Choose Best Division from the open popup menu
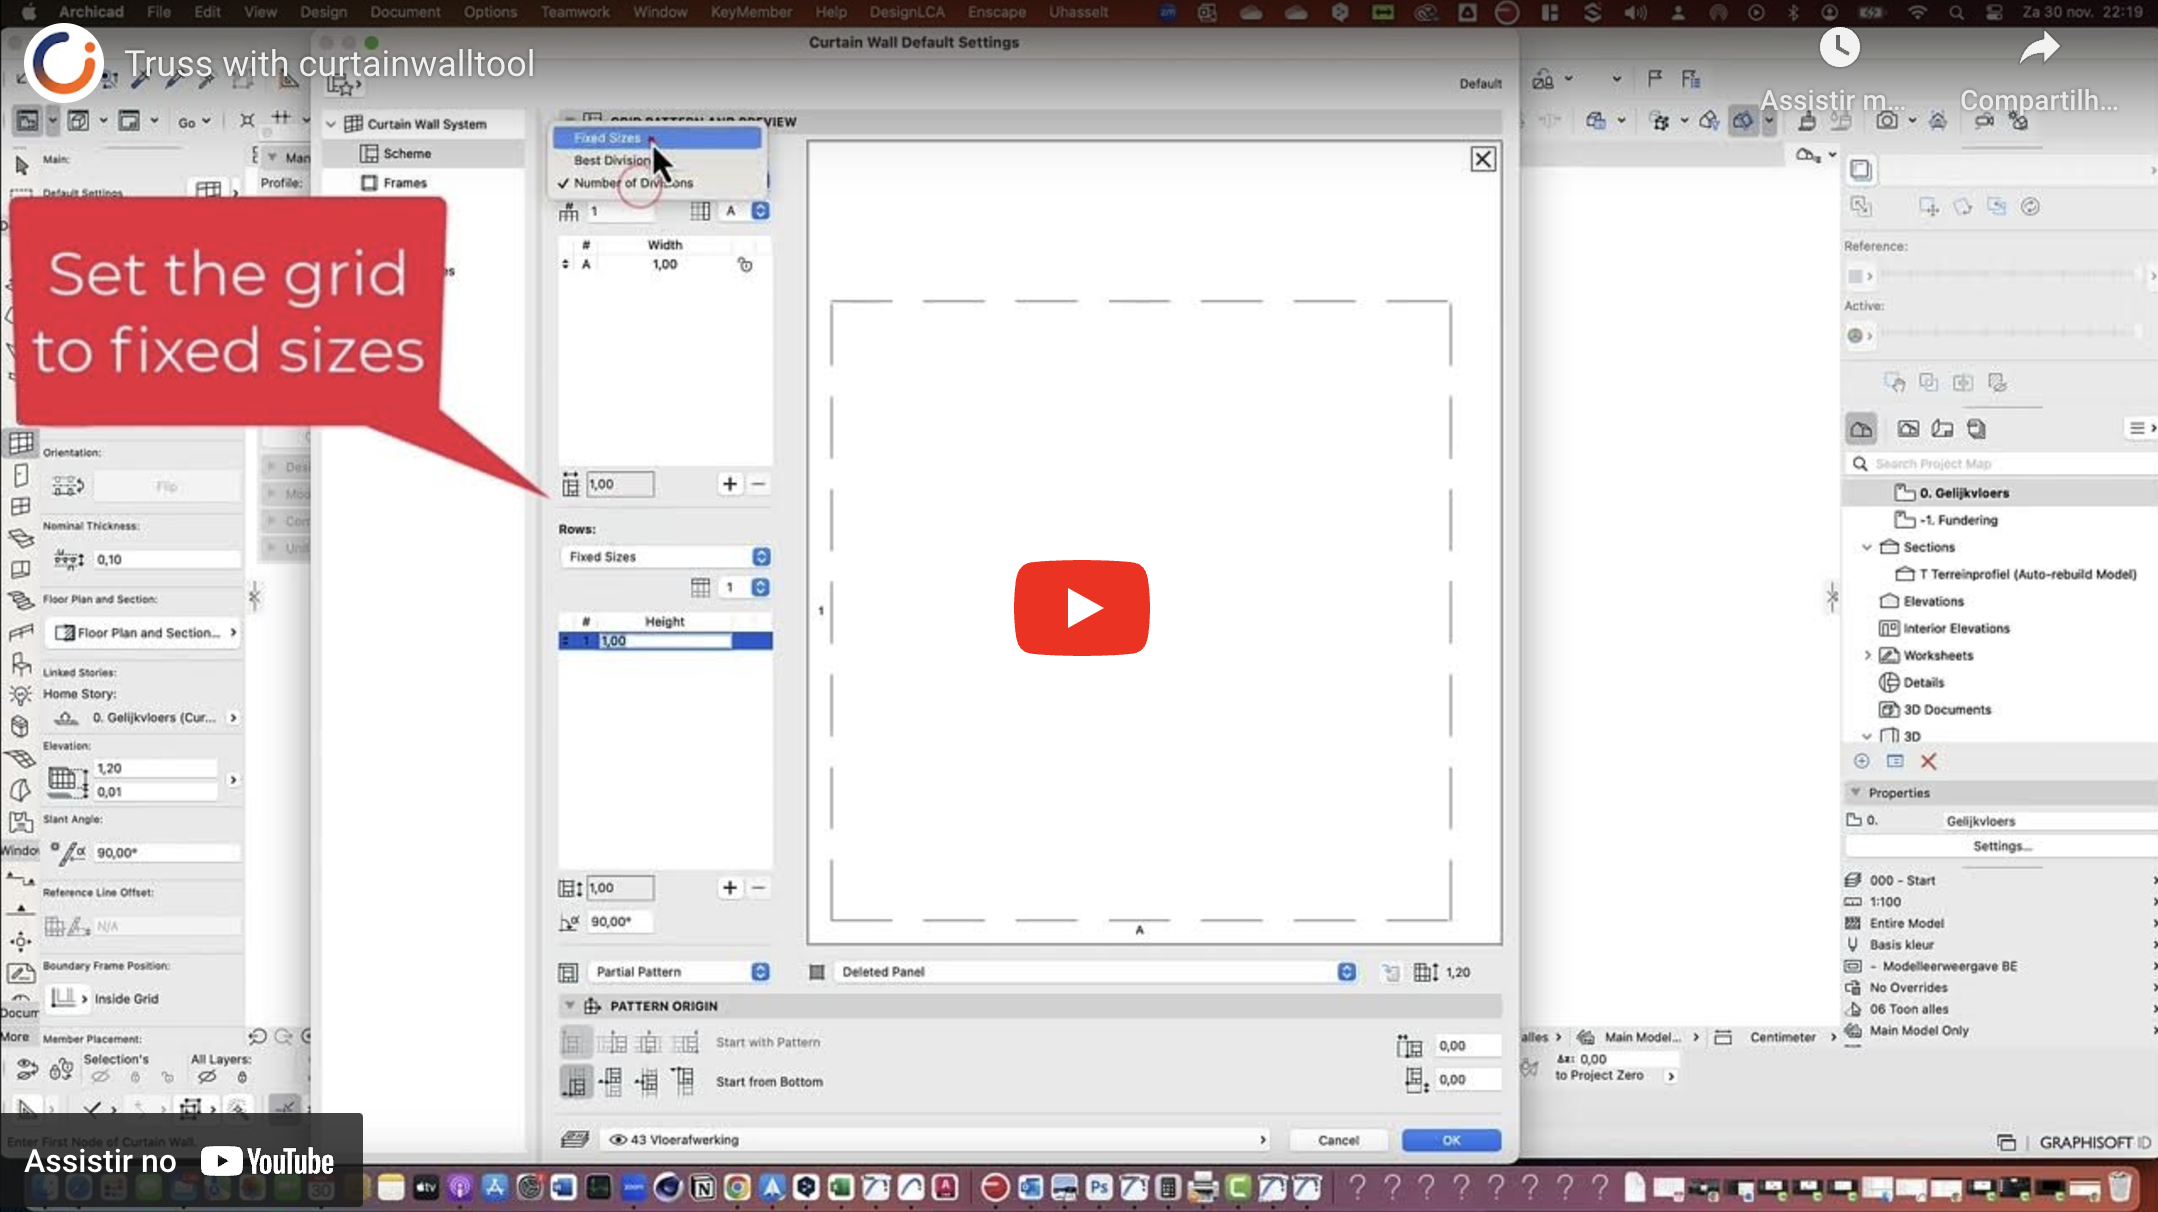 click(x=612, y=160)
